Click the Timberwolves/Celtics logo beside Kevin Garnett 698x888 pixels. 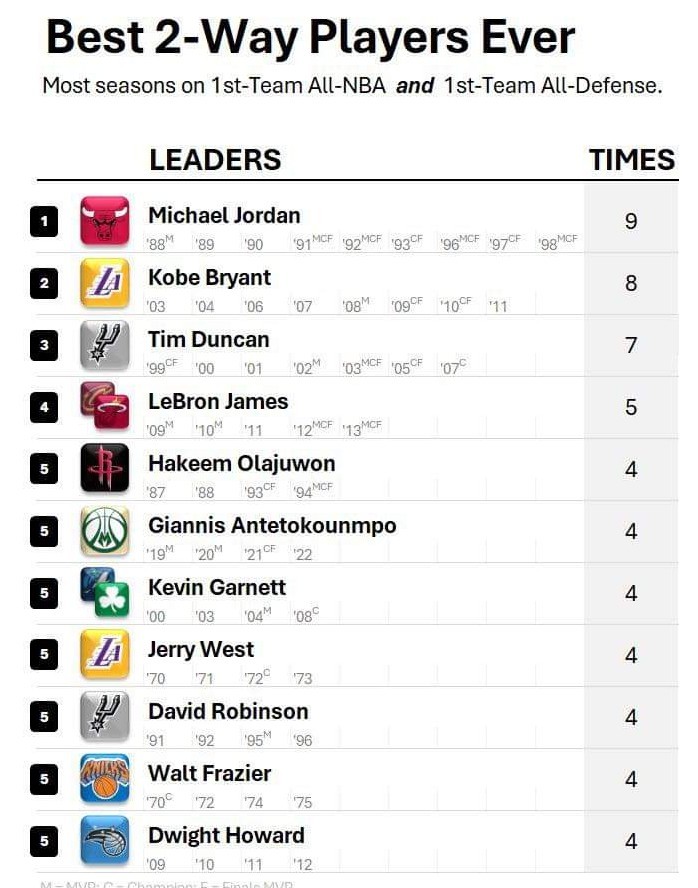(105, 593)
